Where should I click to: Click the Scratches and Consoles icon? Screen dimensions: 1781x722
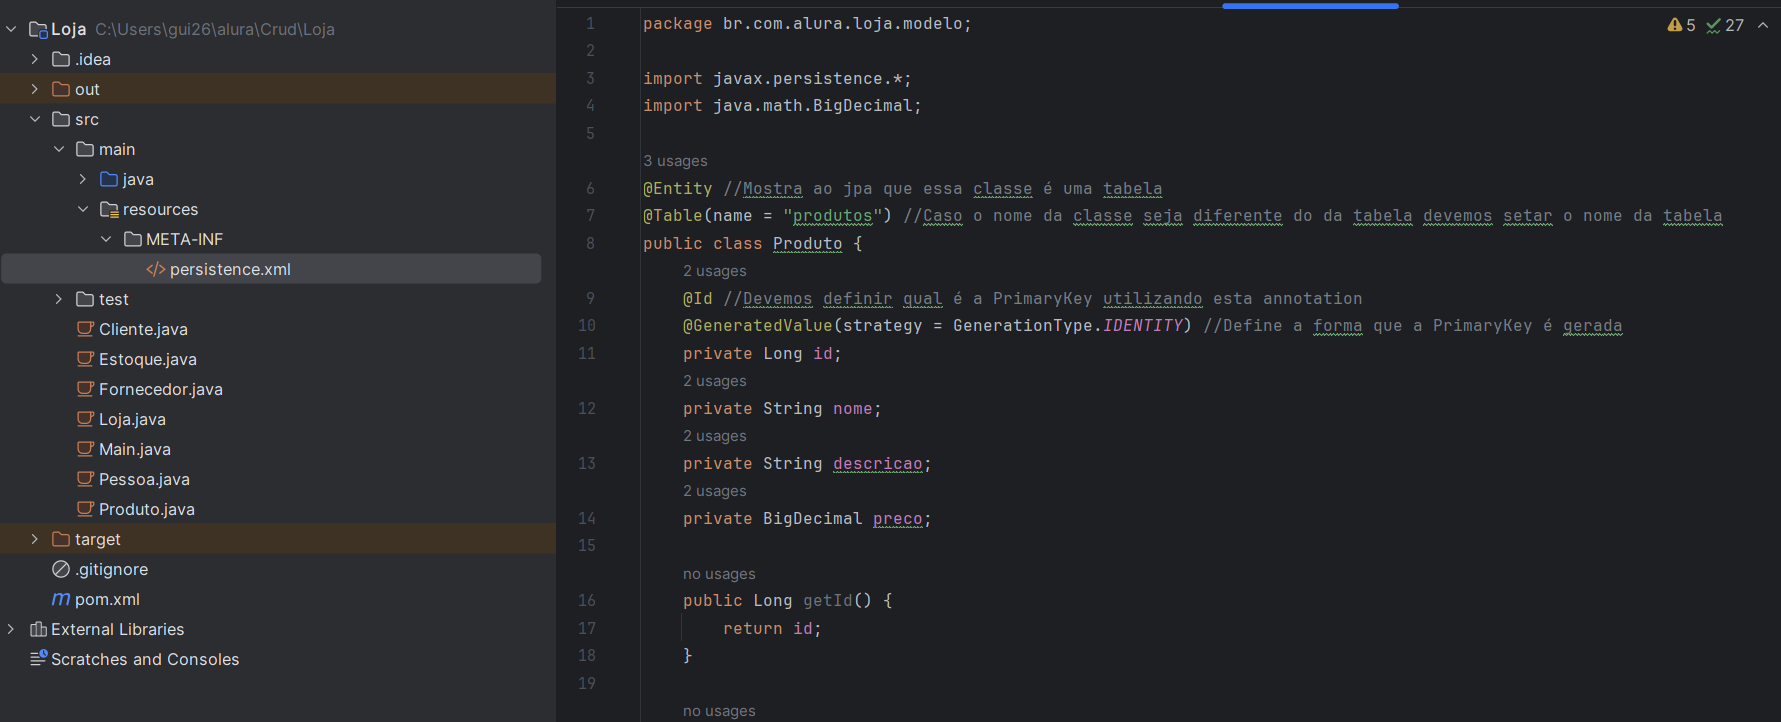(x=38, y=658)
